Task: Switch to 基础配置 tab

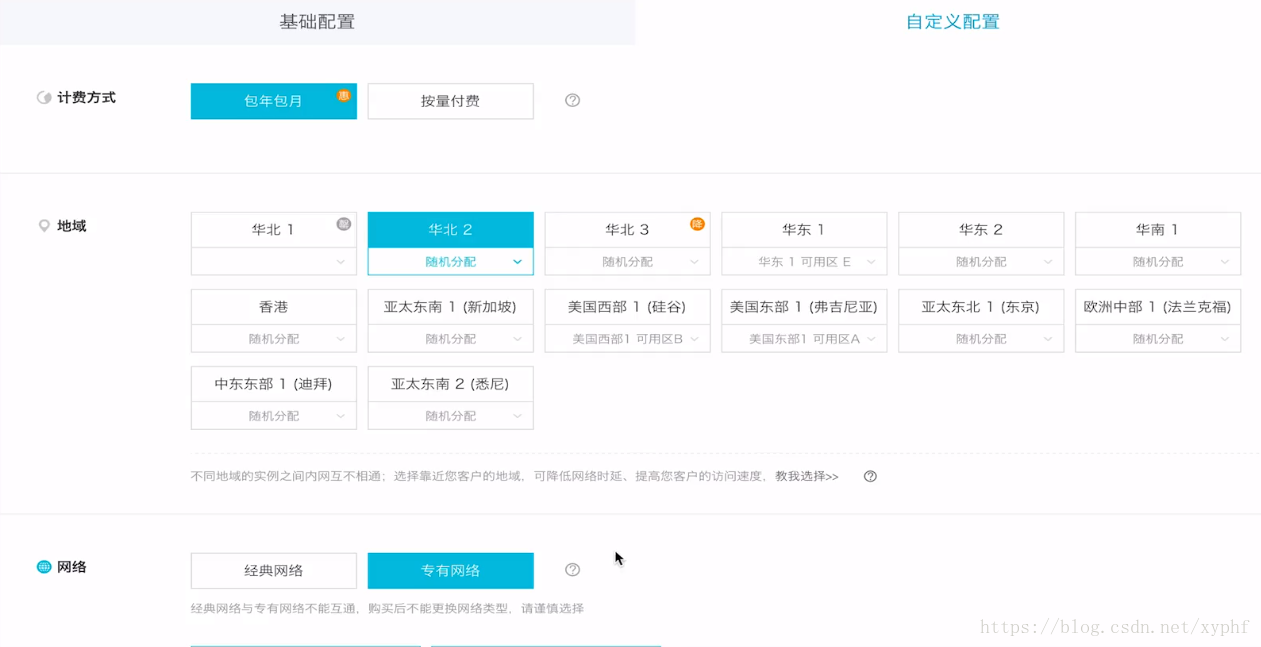Action: tap(317, 22)
